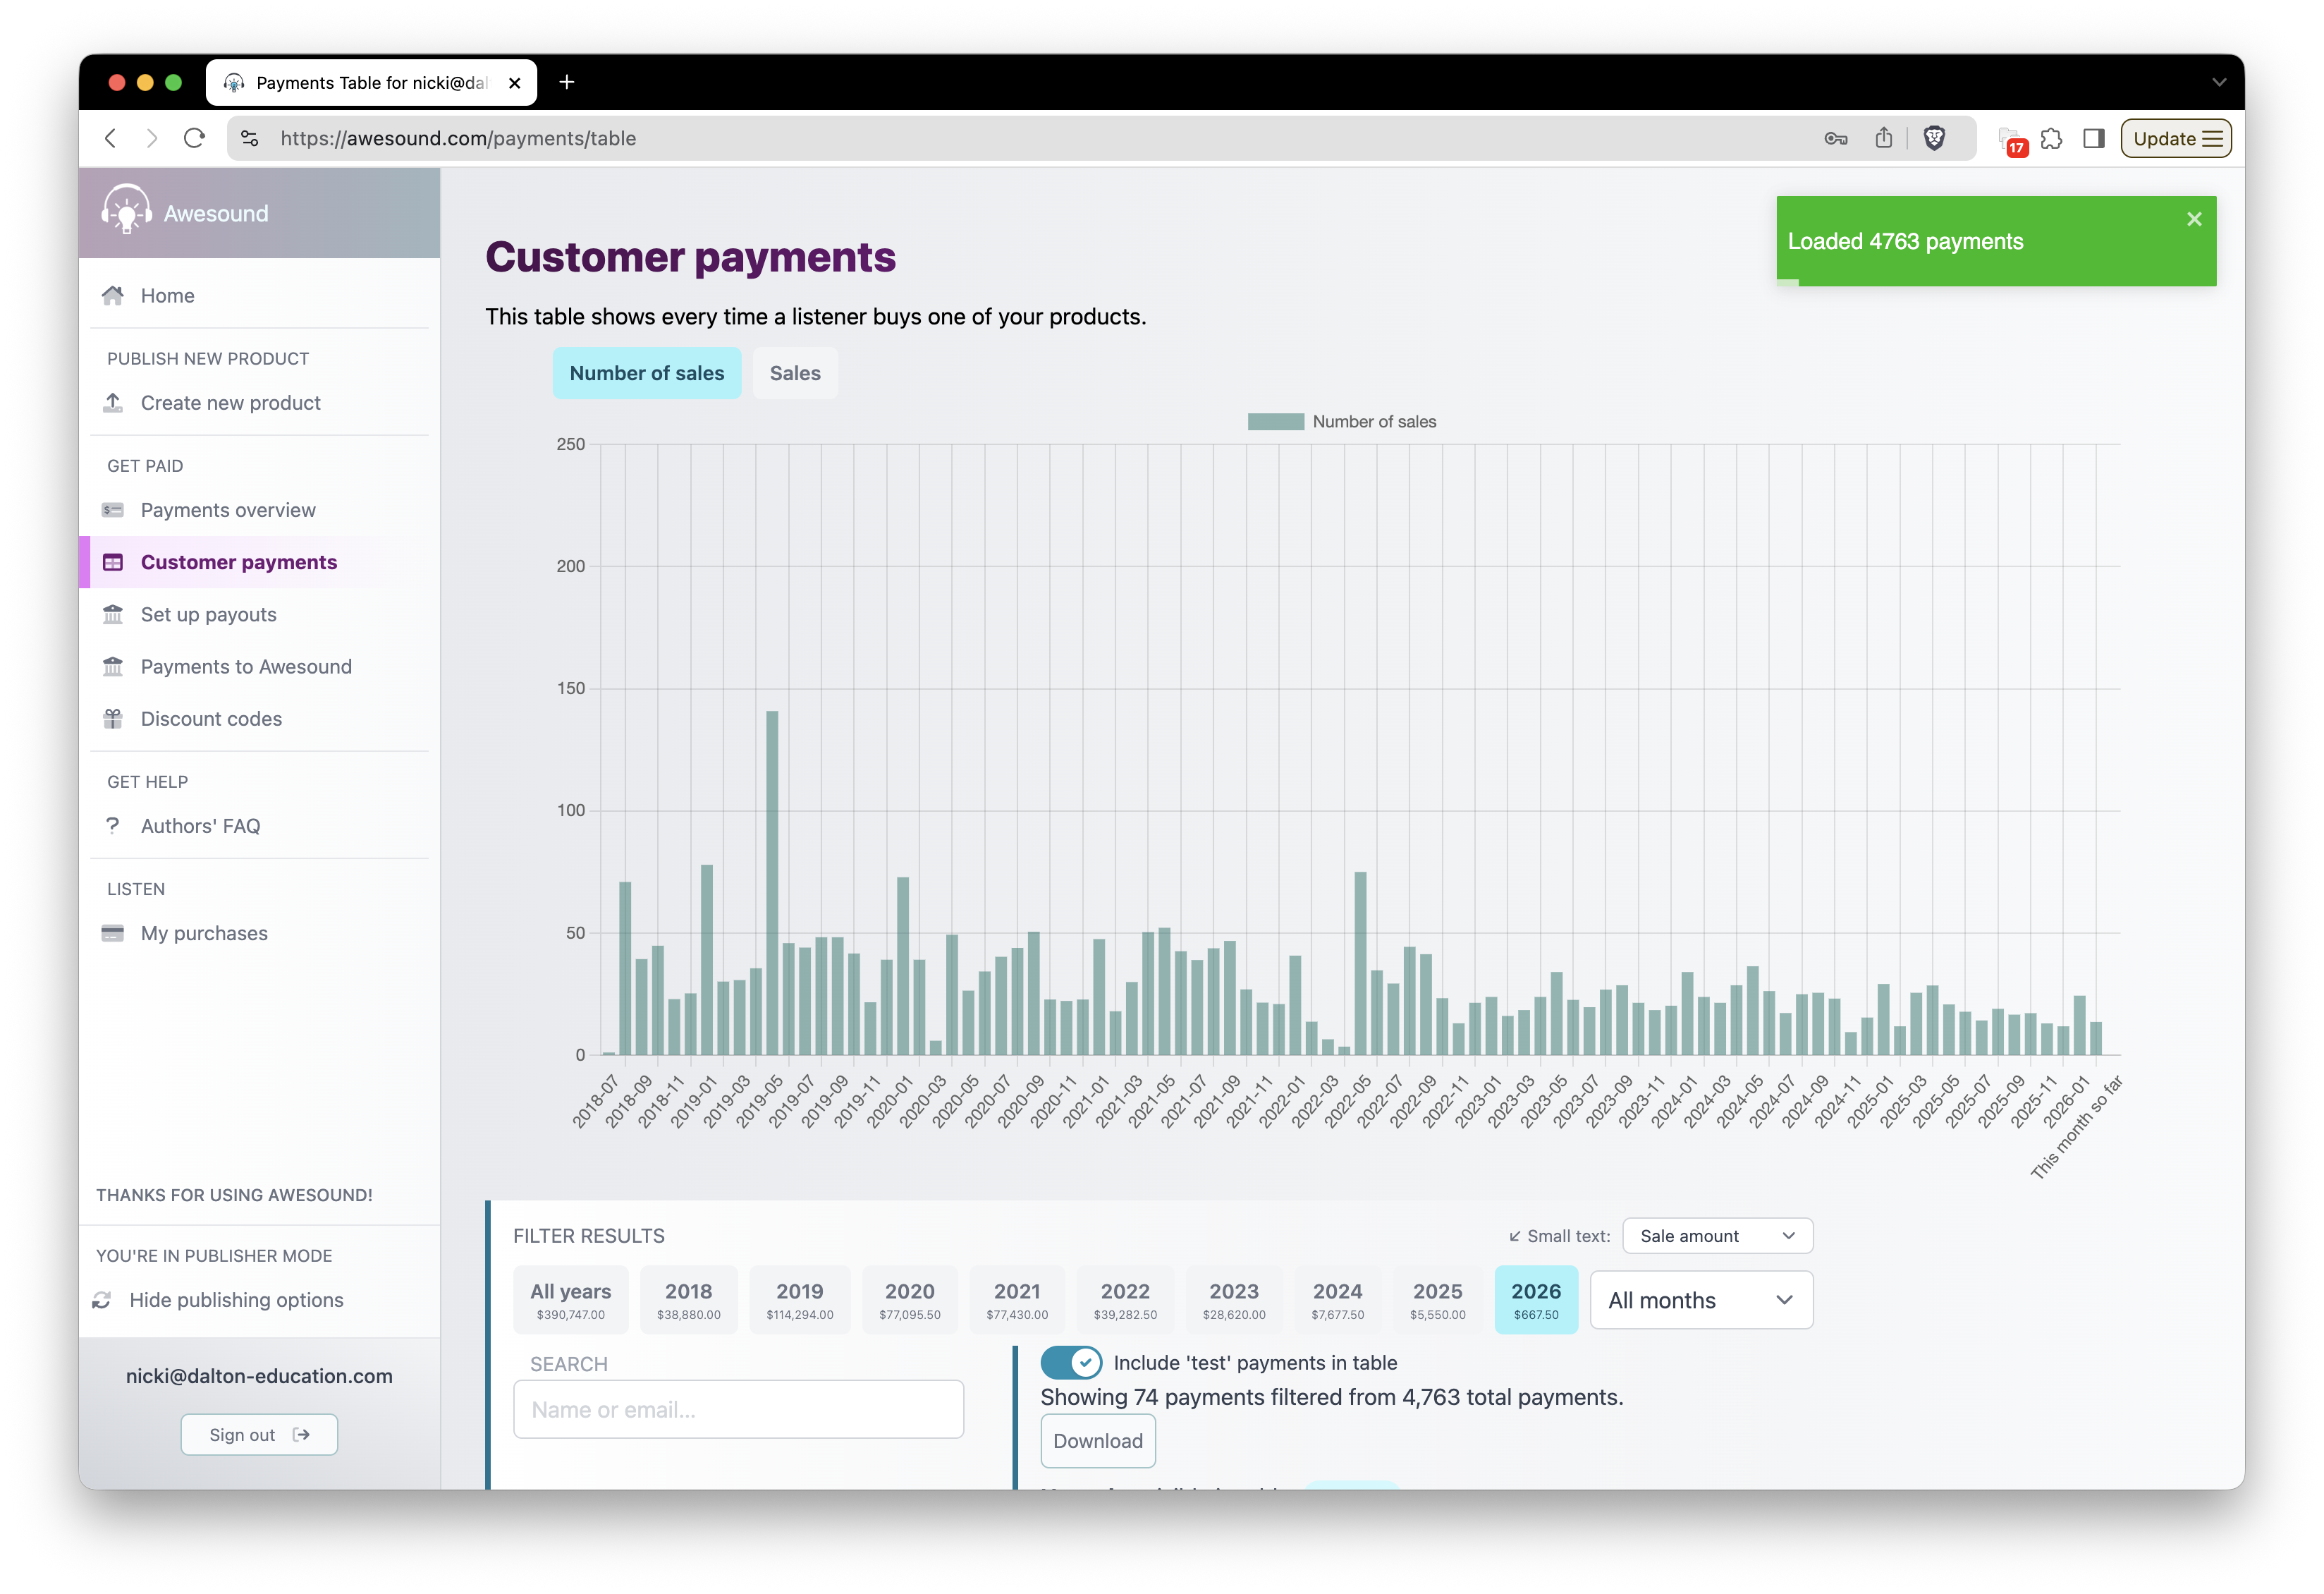Click the Authors' FAQ question mark icon

(x=113, y=825)
